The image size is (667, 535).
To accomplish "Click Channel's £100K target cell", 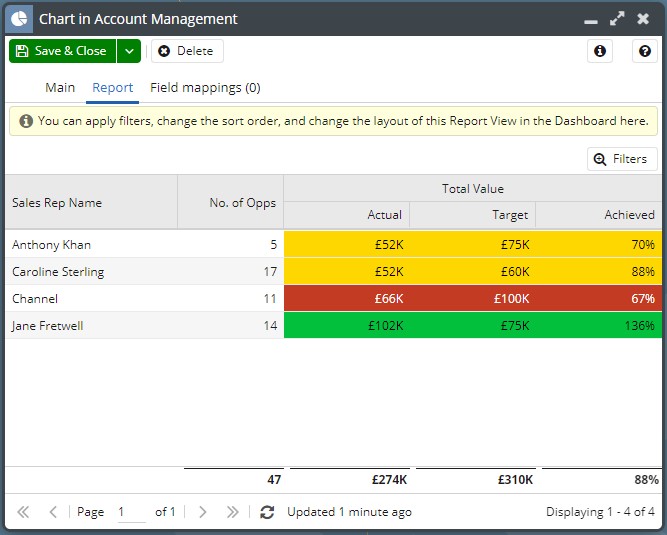I will coord(473,299).
